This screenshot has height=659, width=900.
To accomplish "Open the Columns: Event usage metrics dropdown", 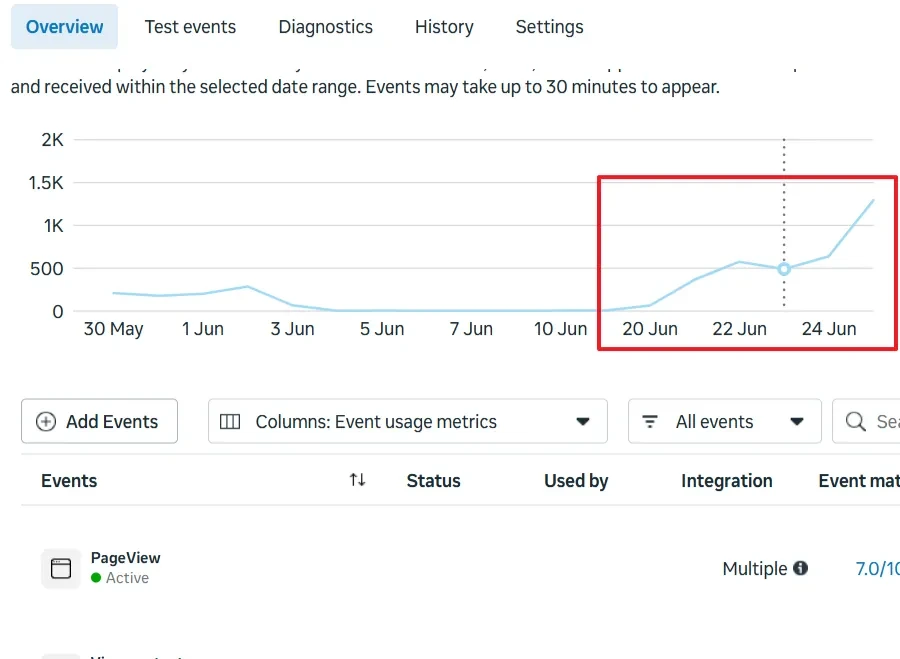I will point(408,421).
